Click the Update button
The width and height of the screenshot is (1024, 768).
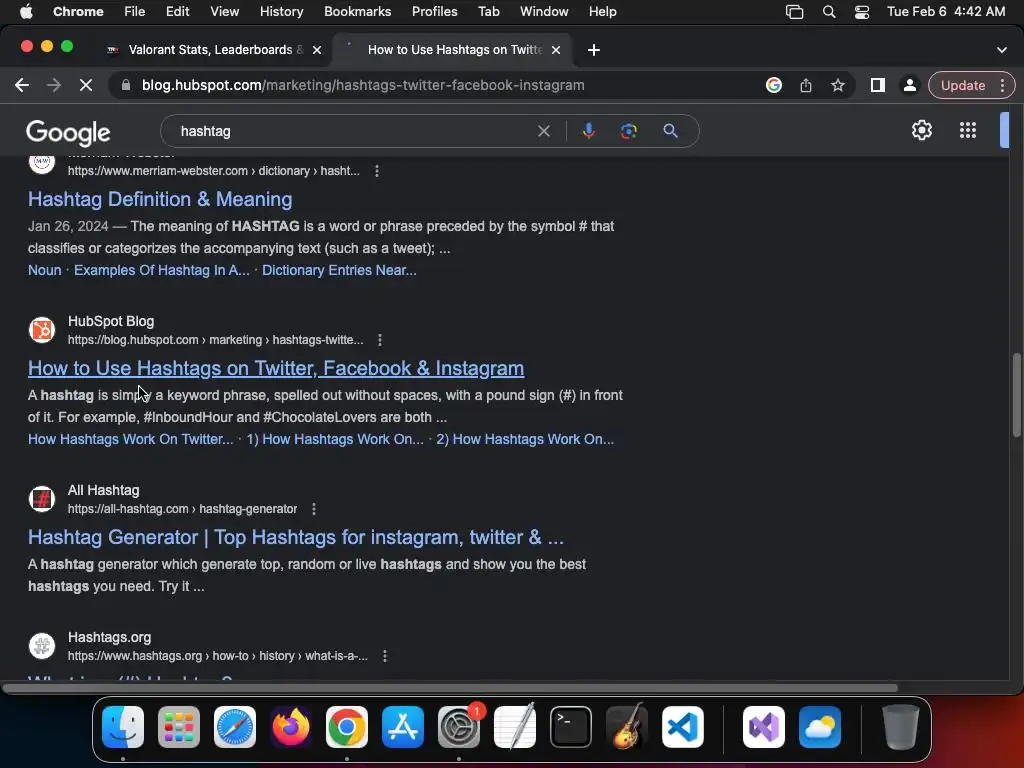[x=963, y=85]
